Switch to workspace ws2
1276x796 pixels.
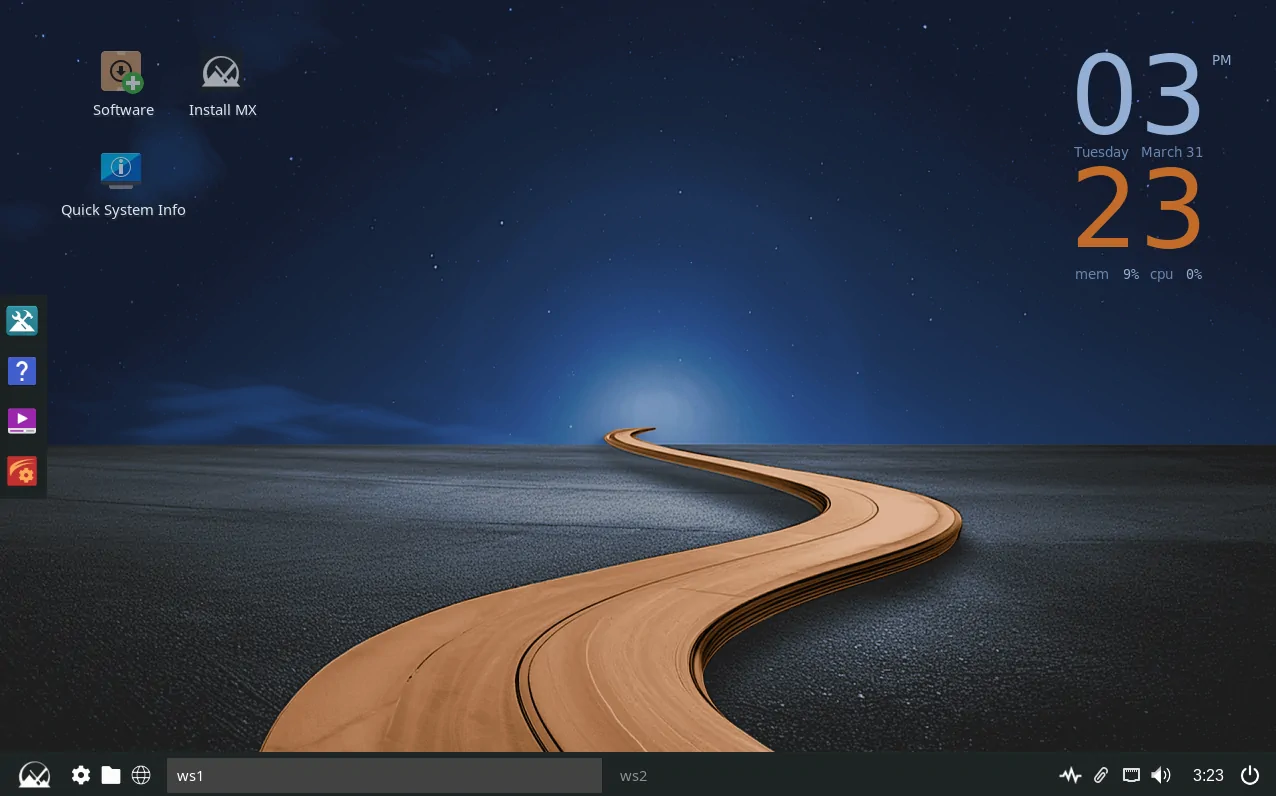[x=634, y=775]
